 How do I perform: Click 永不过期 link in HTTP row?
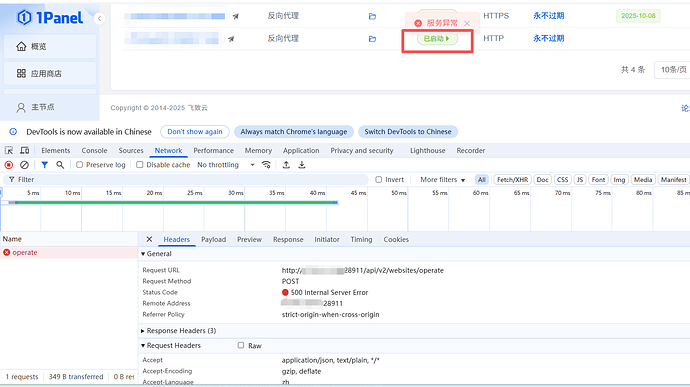pos(549,38)
